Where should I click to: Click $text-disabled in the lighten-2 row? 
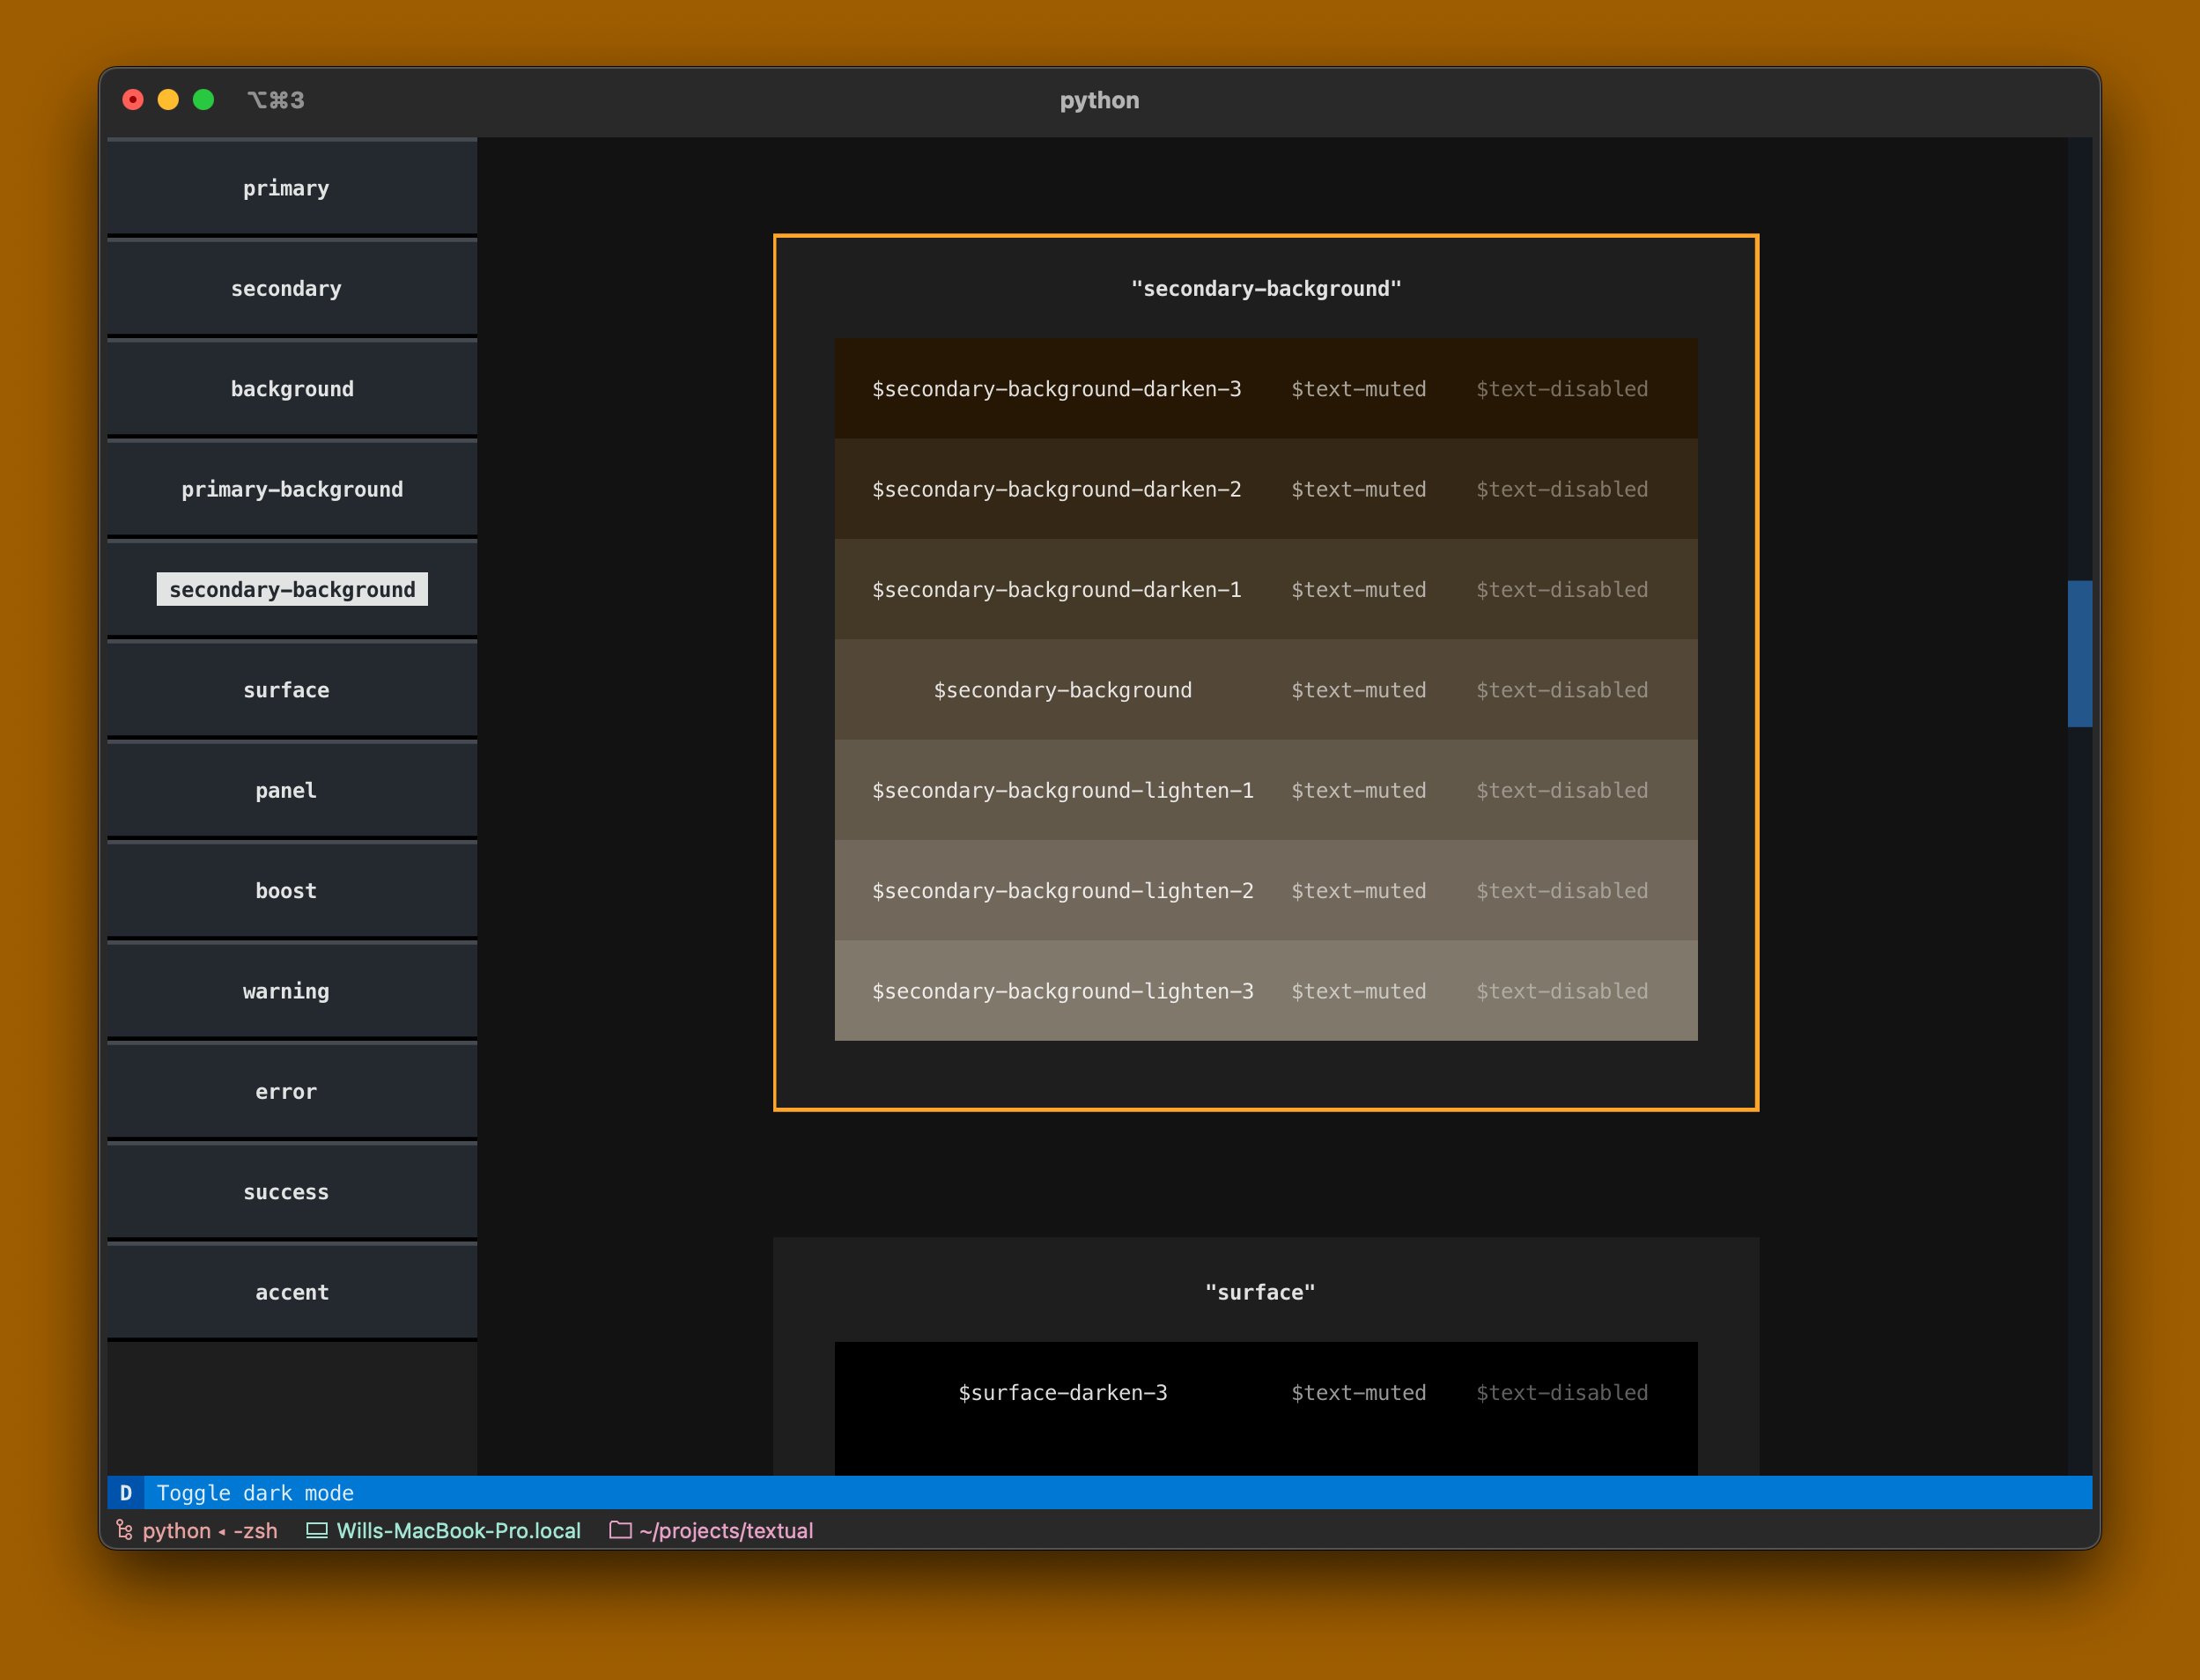(1562, 891)
